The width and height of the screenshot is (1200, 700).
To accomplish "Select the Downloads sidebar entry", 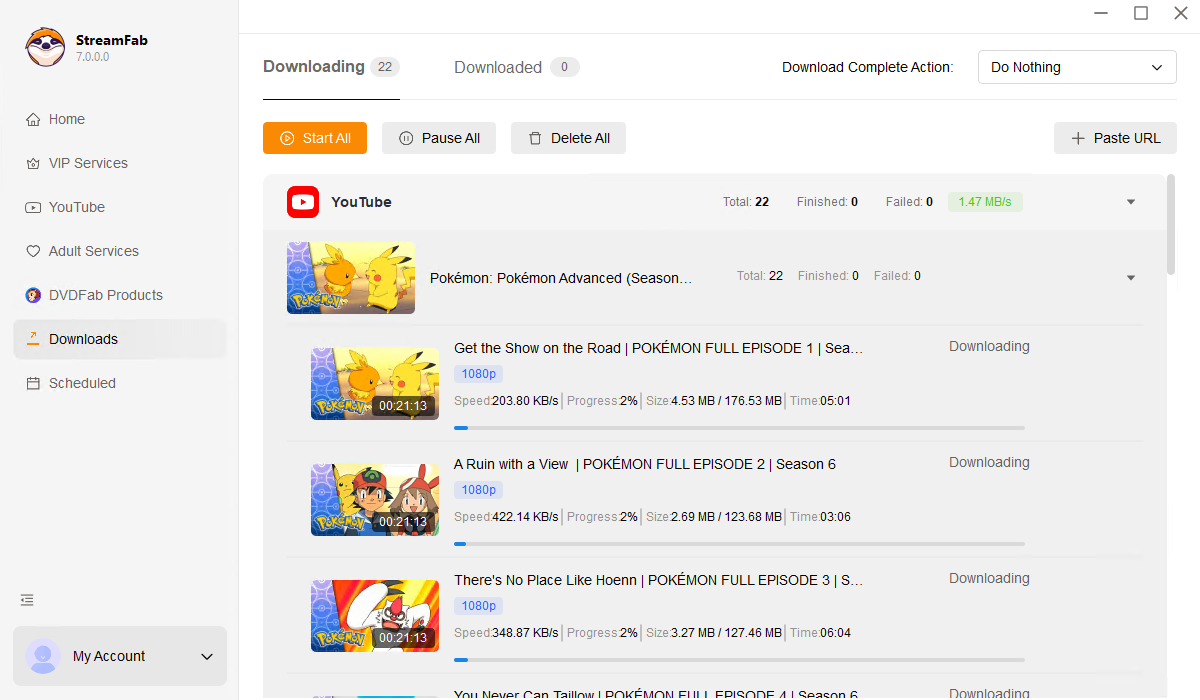I will coord(83,339).
